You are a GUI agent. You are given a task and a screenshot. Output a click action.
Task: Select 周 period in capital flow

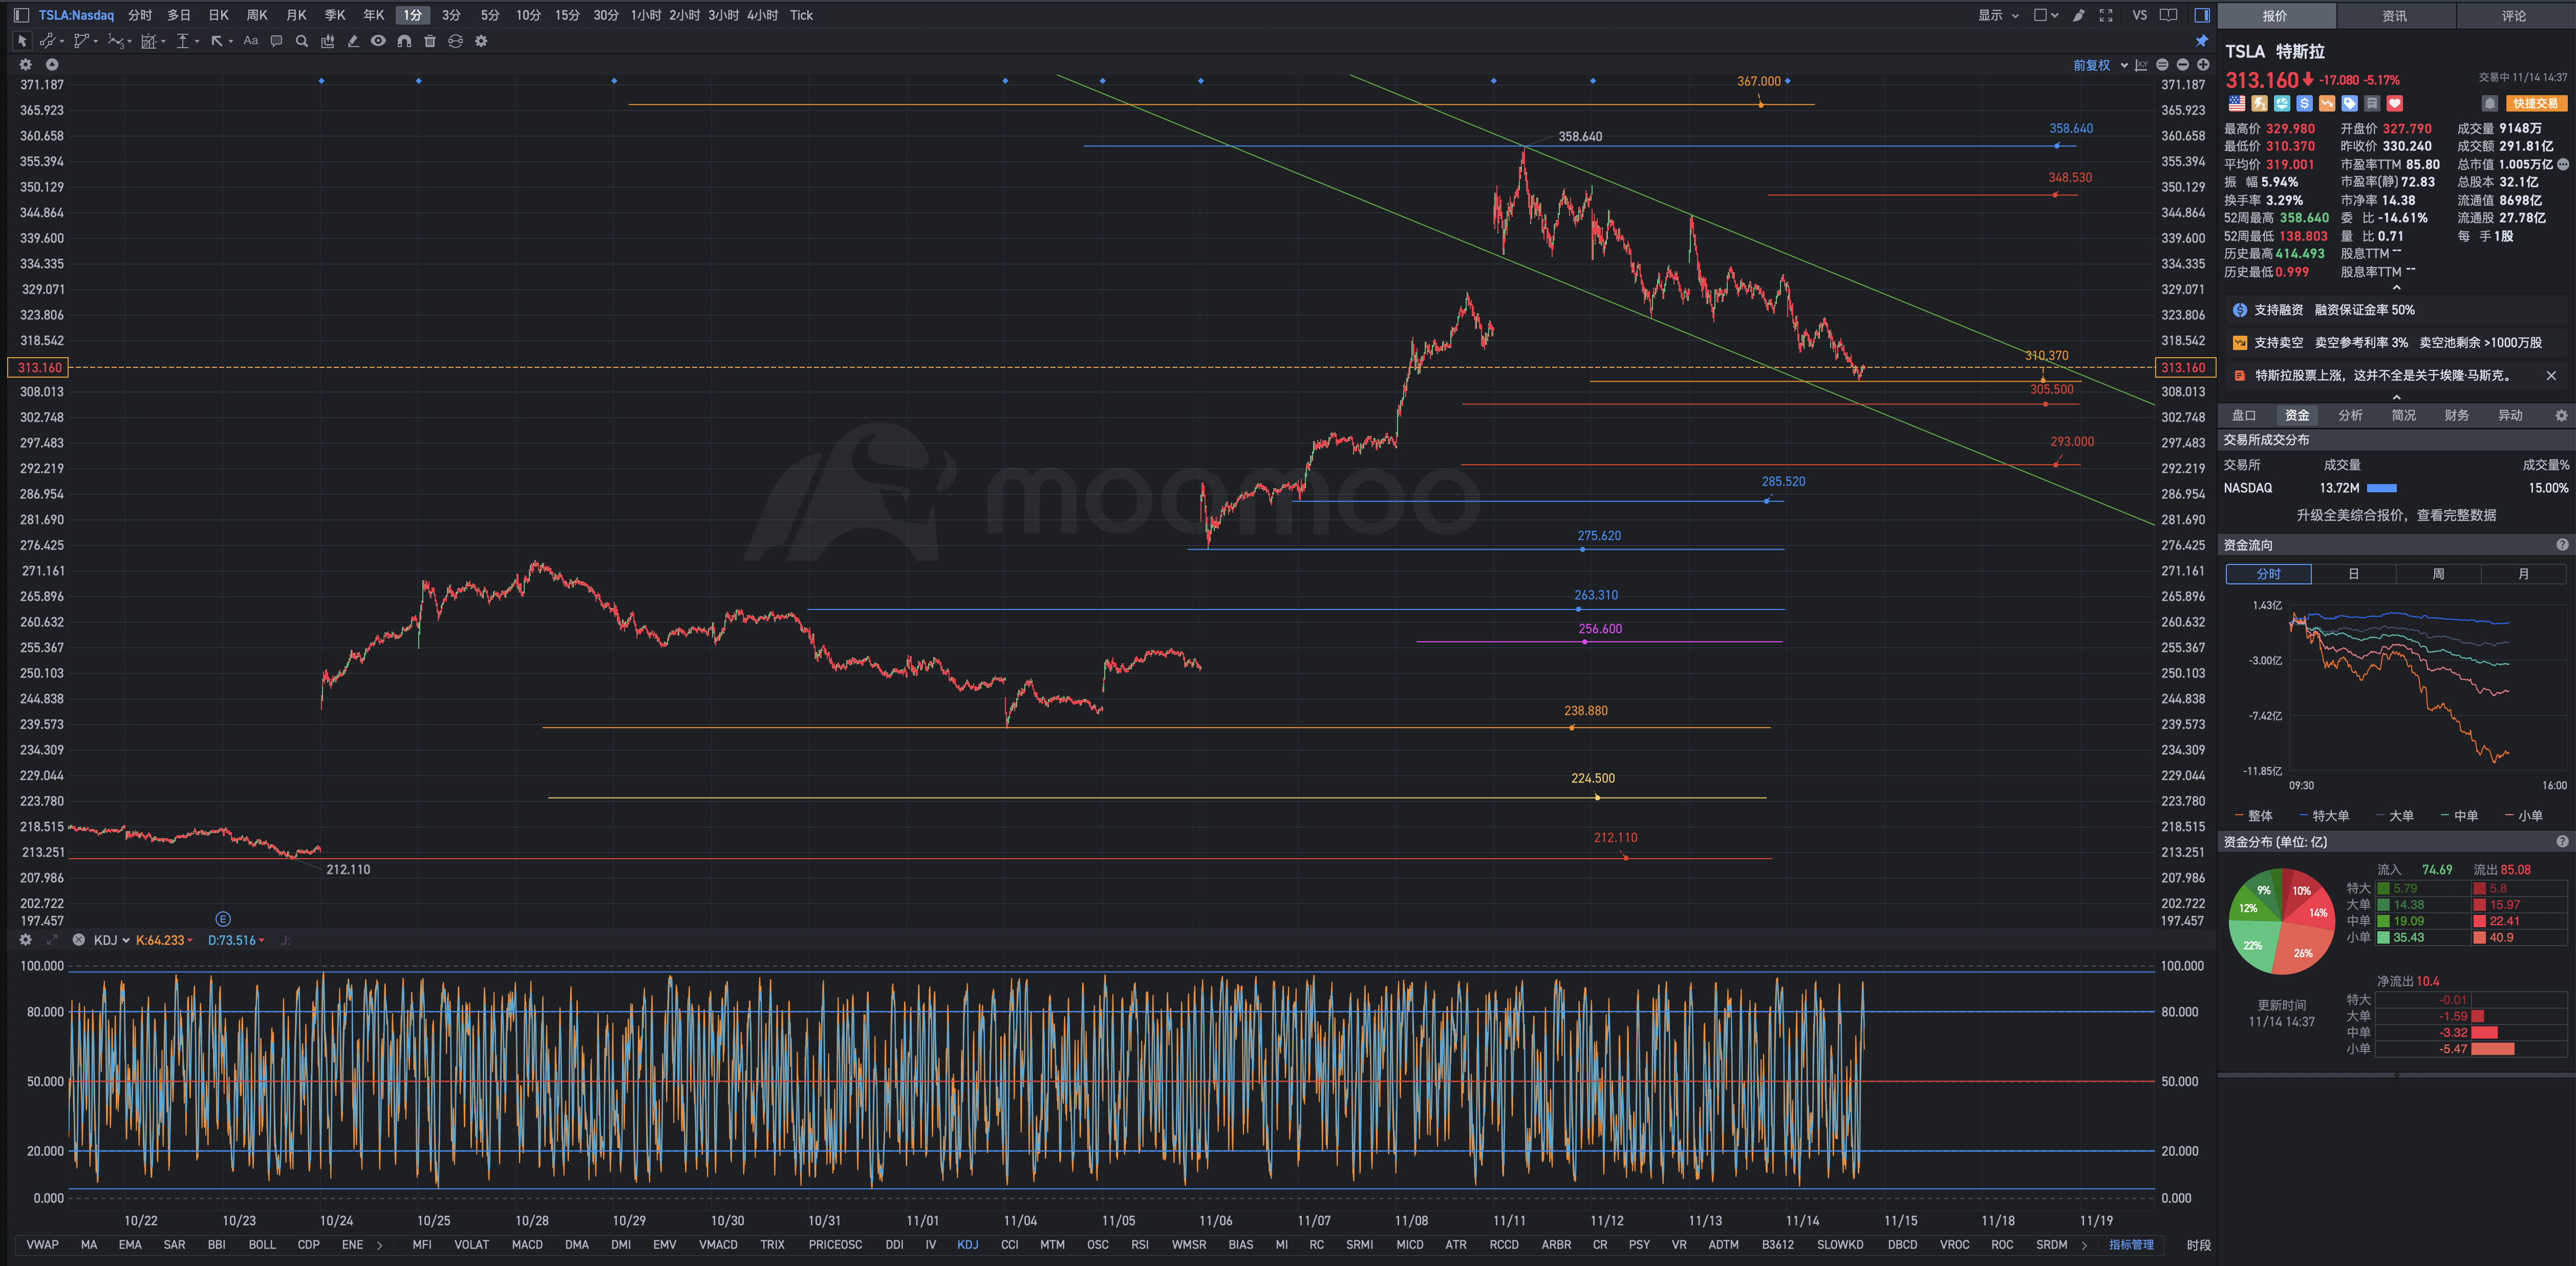coord(2438,574)
